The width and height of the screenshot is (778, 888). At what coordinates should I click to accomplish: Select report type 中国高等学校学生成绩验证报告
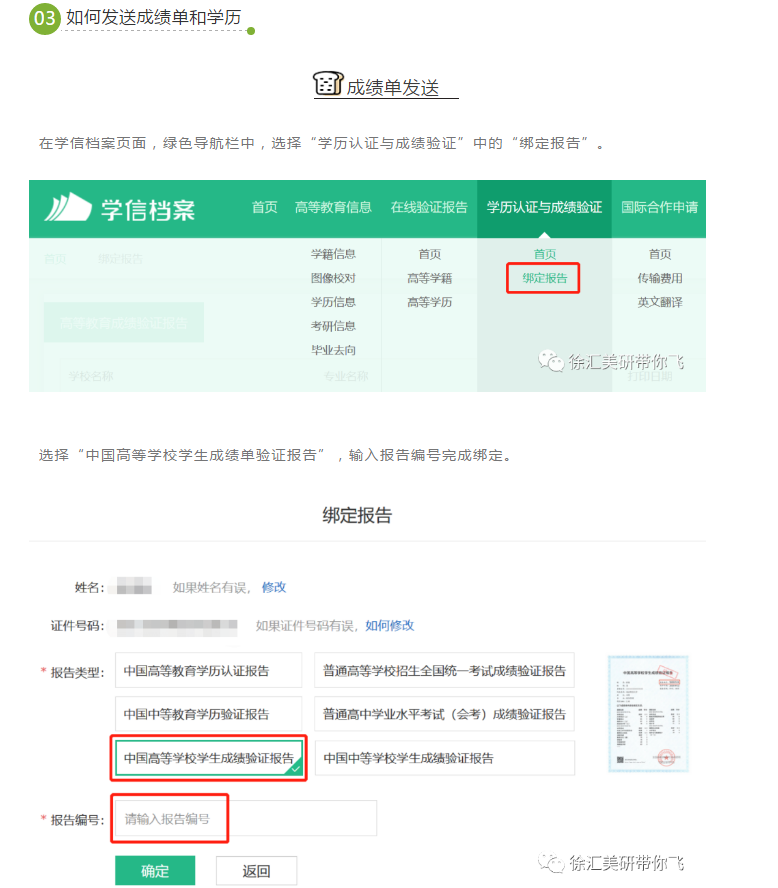point(209,758)
